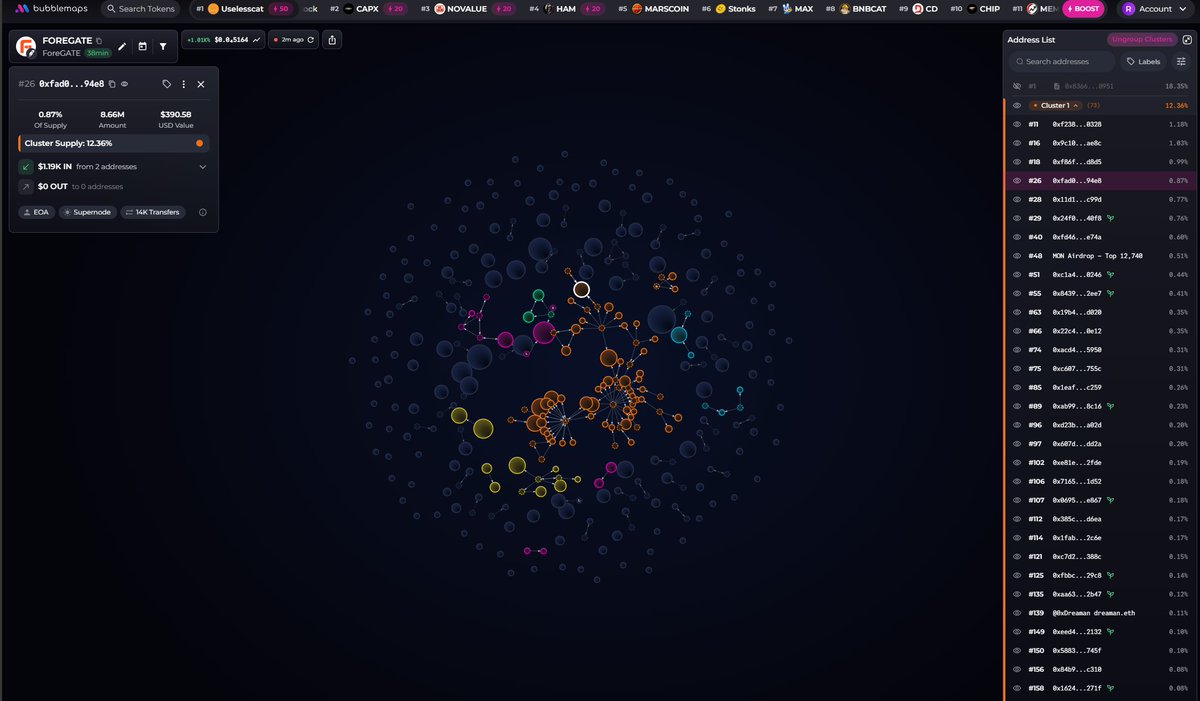Click the pencil edit icon
Screen dimensions: 1200x701
coord(122,46)
